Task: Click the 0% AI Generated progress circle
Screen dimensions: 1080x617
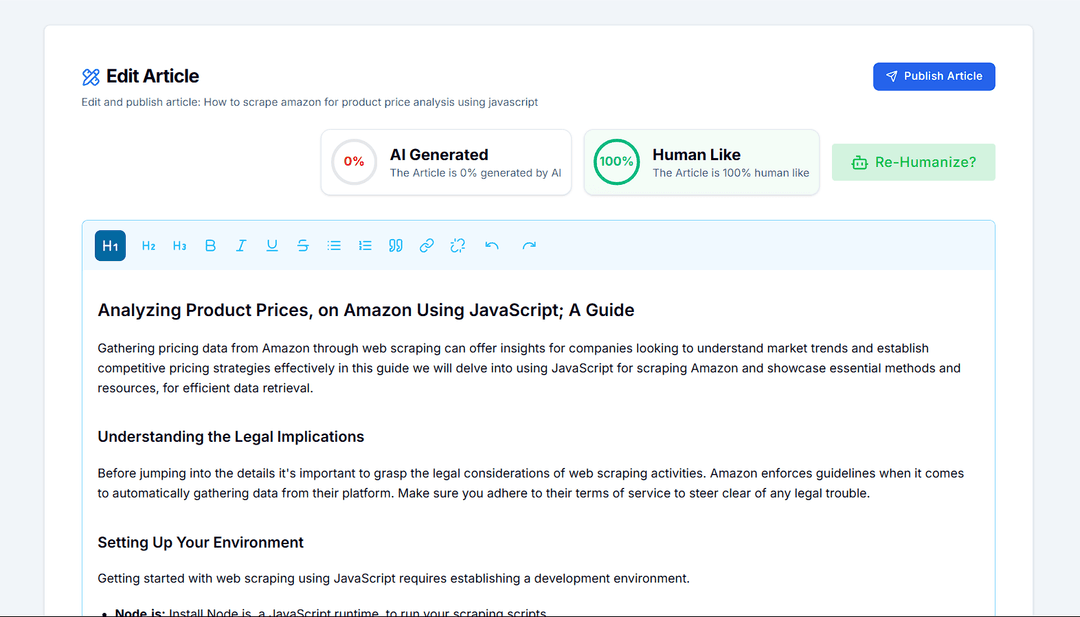Action: tap(354, 162)
